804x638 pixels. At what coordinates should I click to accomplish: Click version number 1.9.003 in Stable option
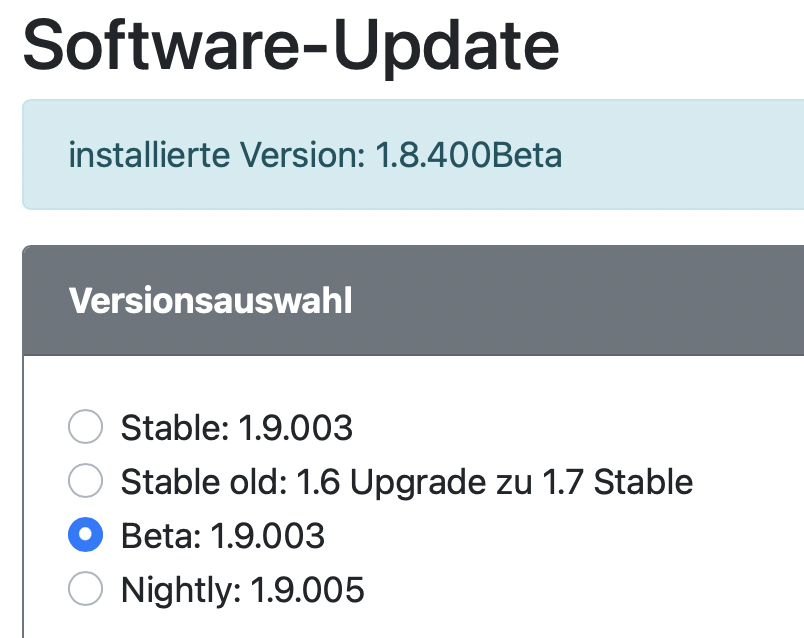295,428
